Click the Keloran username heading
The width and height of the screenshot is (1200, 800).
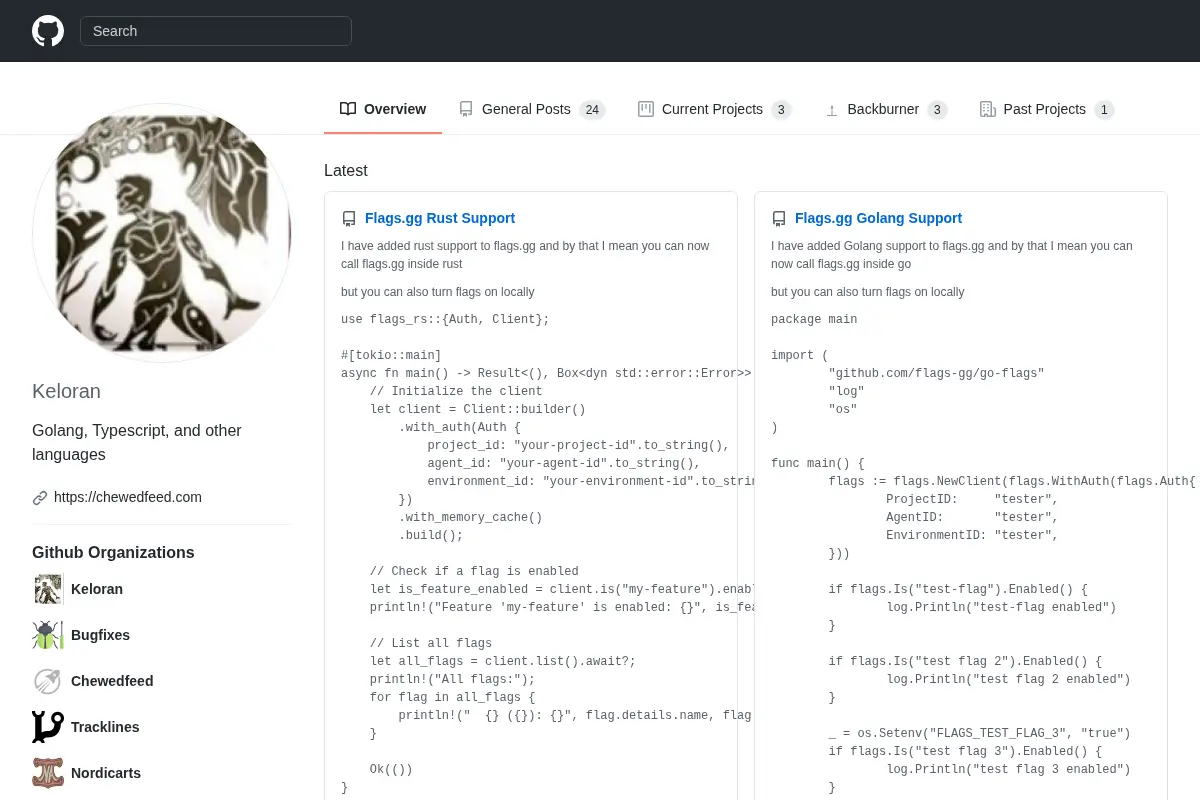66,391
